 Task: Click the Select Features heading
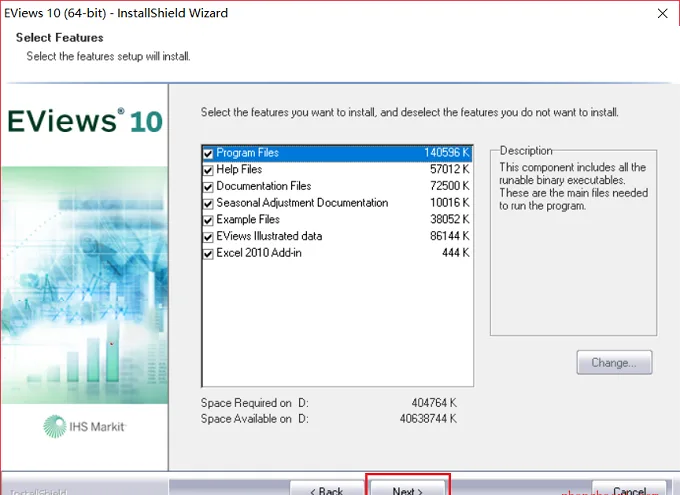point(59,38)
